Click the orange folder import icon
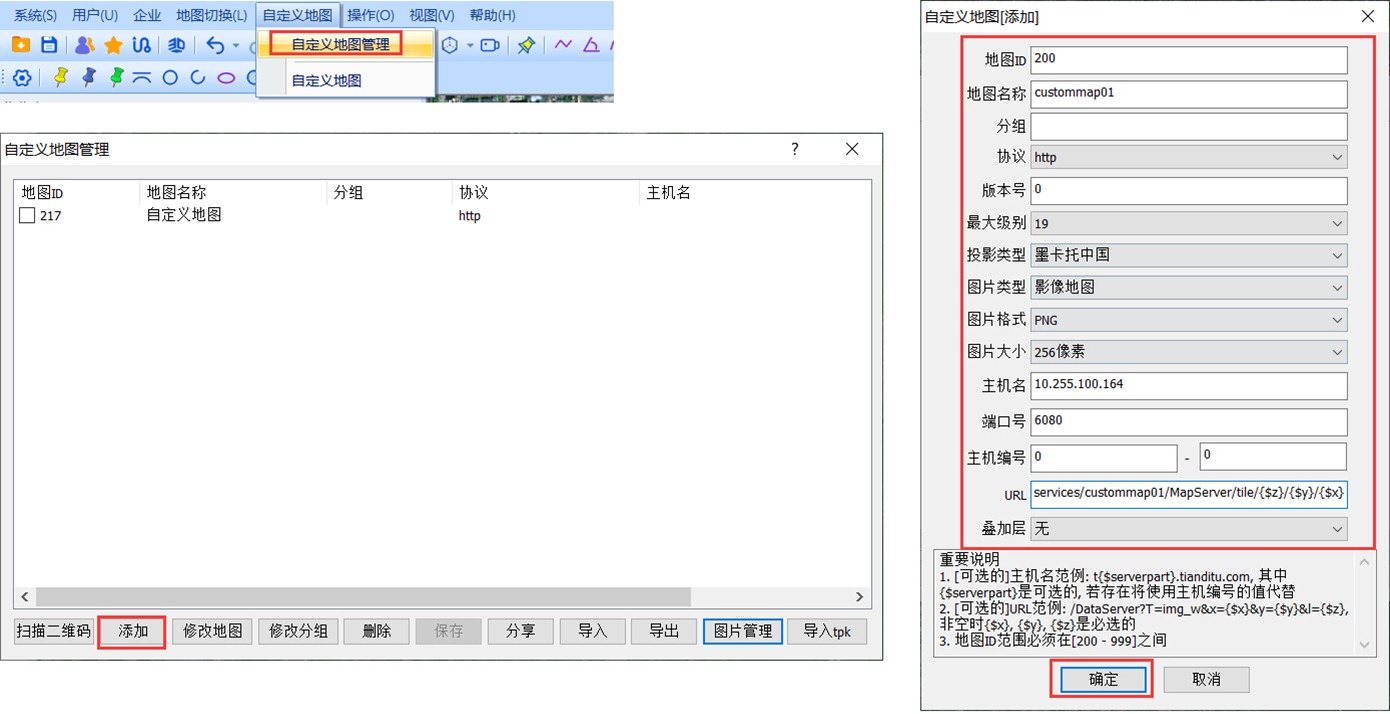 21,45
